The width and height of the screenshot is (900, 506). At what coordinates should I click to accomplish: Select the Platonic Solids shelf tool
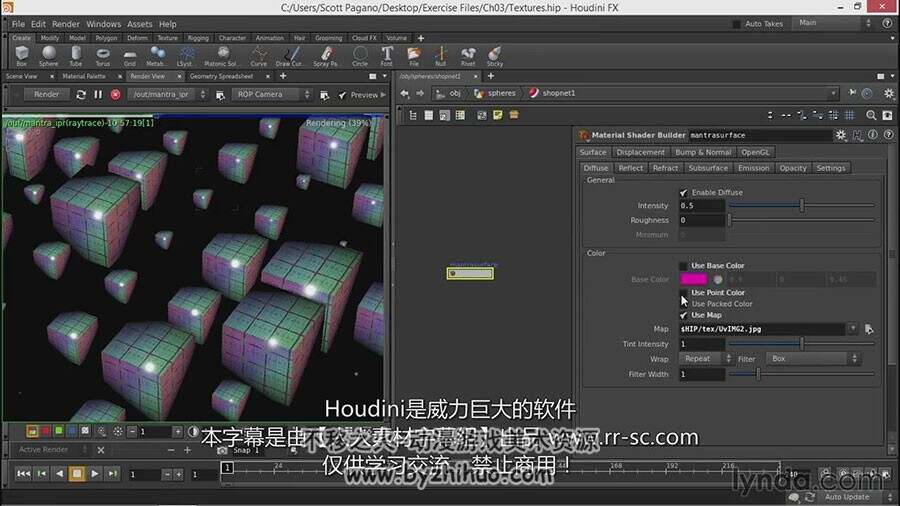[x=221, y=56]
